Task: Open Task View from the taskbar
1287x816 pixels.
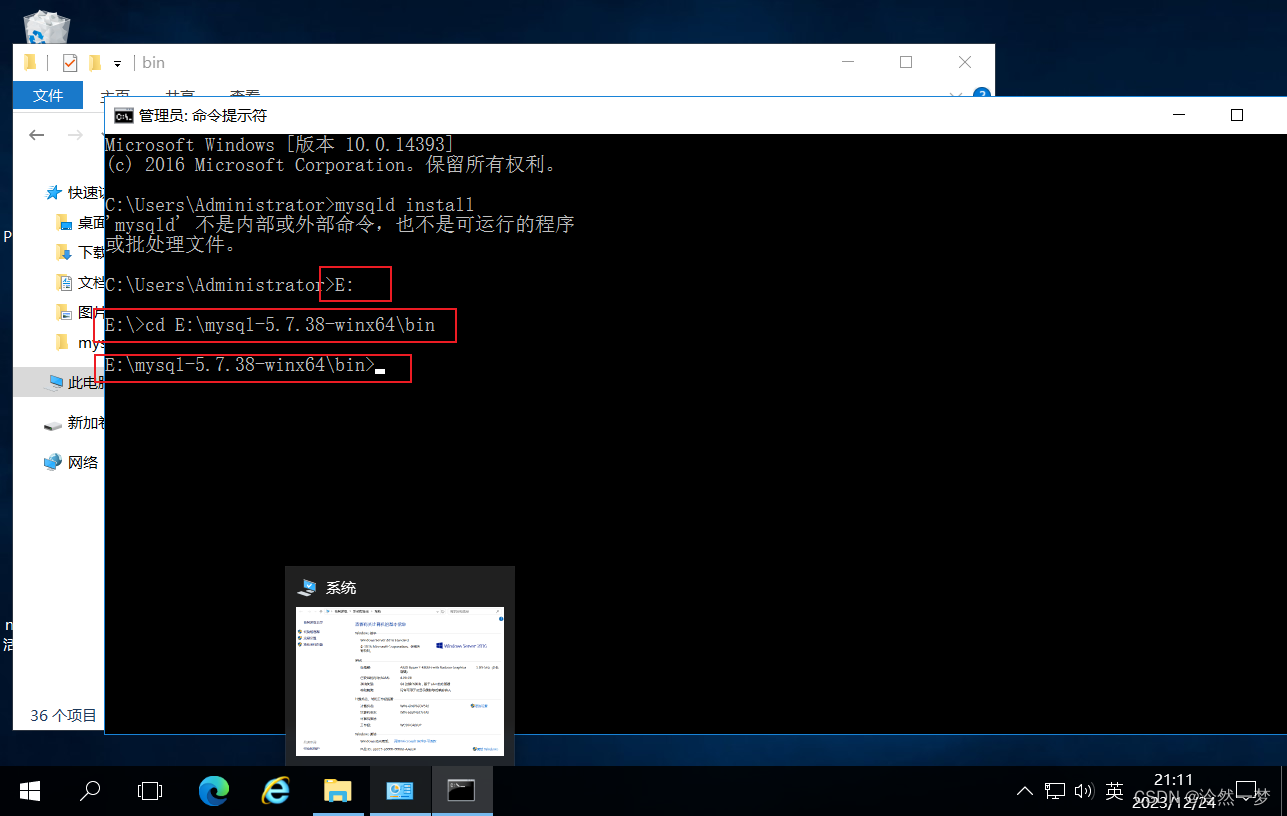Action: pos(149,791)
